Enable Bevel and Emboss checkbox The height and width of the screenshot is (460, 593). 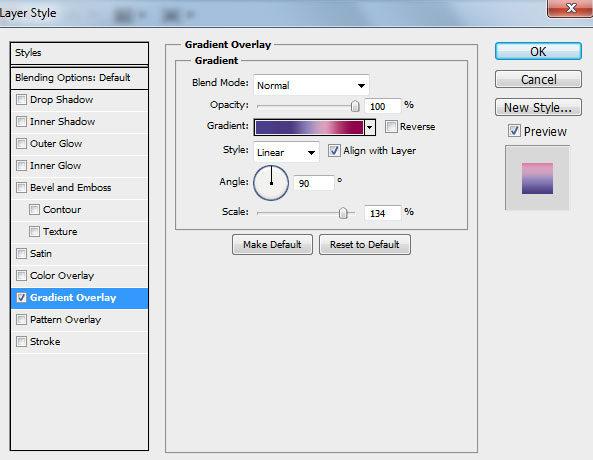pyautogui.click(x=21, y=187)
